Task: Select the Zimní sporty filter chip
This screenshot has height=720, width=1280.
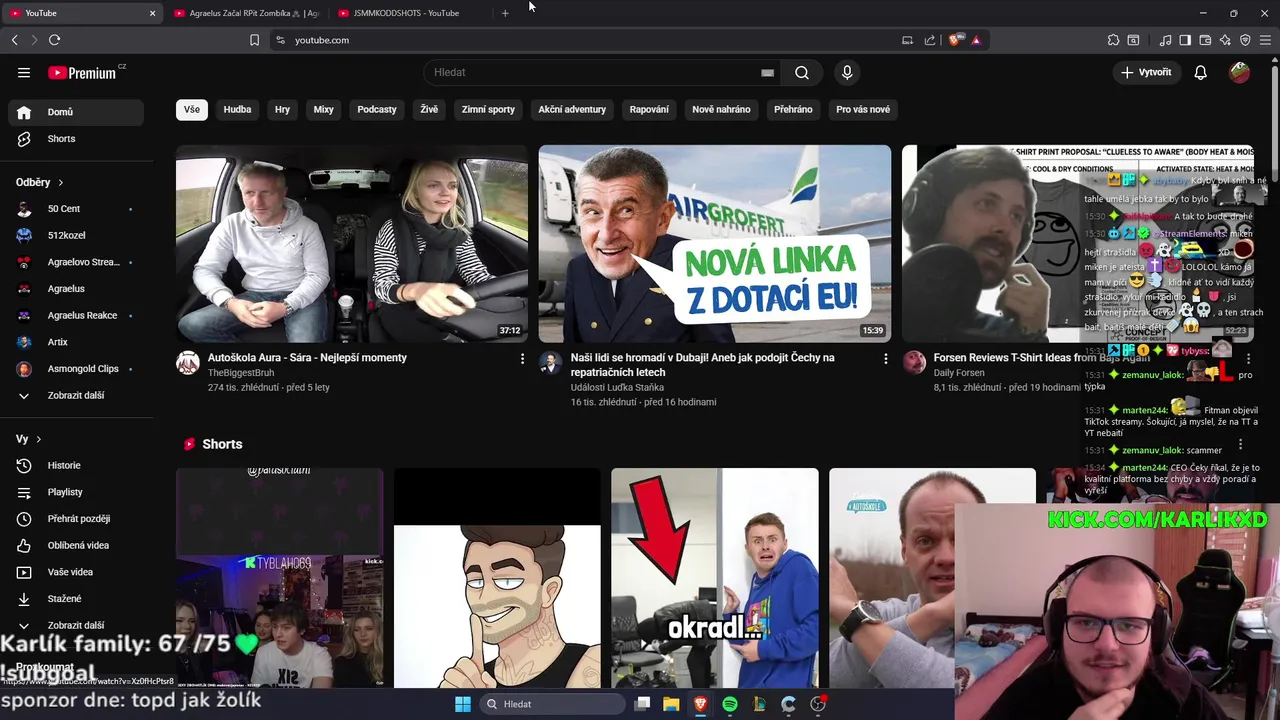Action: [x=488, y=109]
